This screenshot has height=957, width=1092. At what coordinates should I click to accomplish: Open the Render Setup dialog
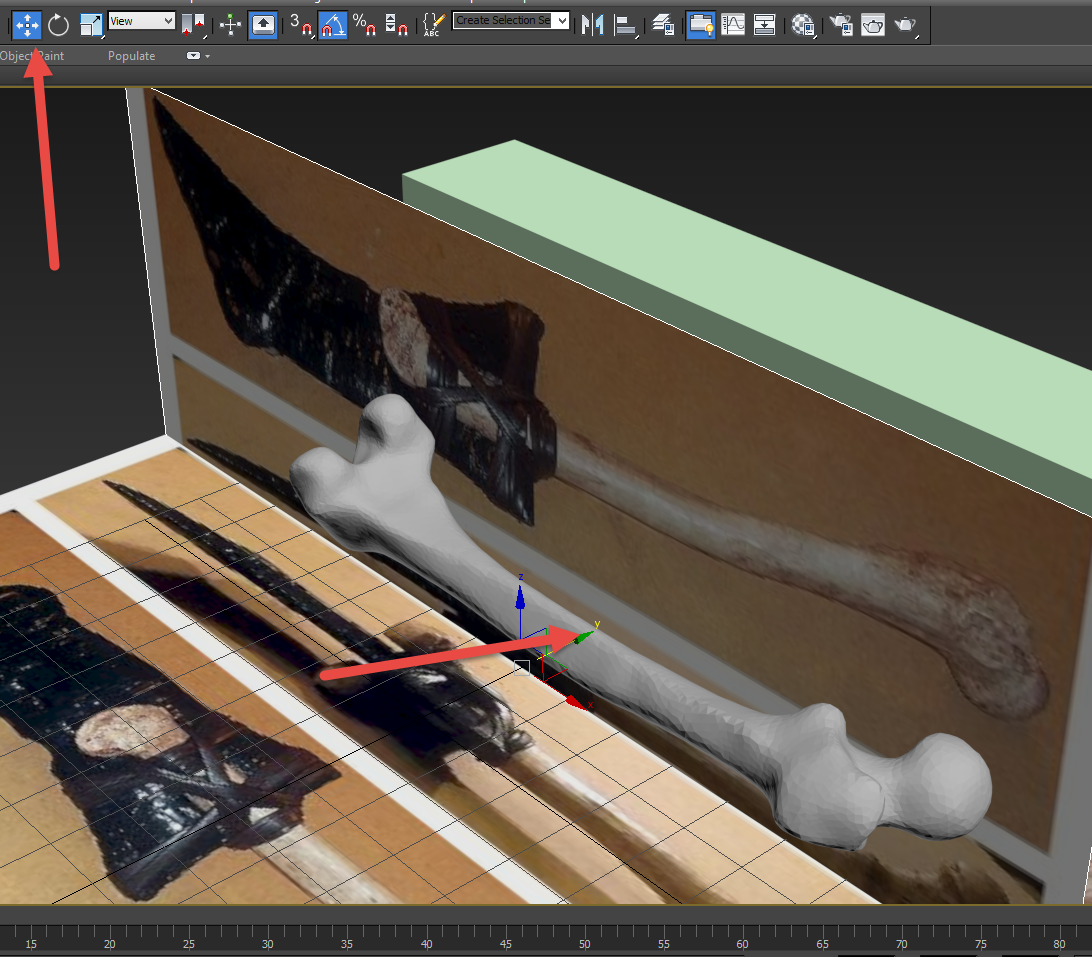click(x=841, y=25)
